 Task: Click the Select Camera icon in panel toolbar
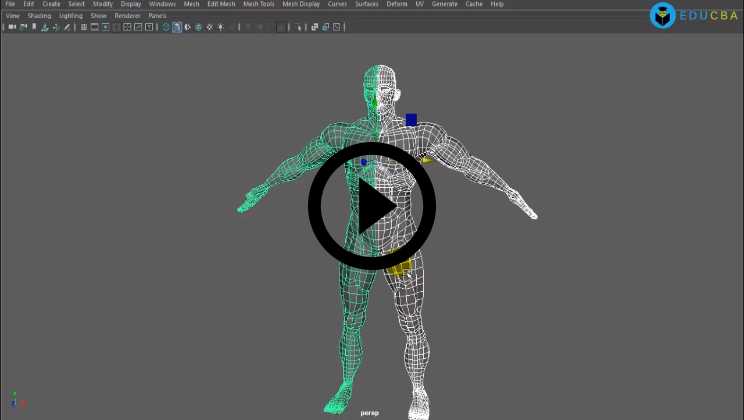[11, 27]
